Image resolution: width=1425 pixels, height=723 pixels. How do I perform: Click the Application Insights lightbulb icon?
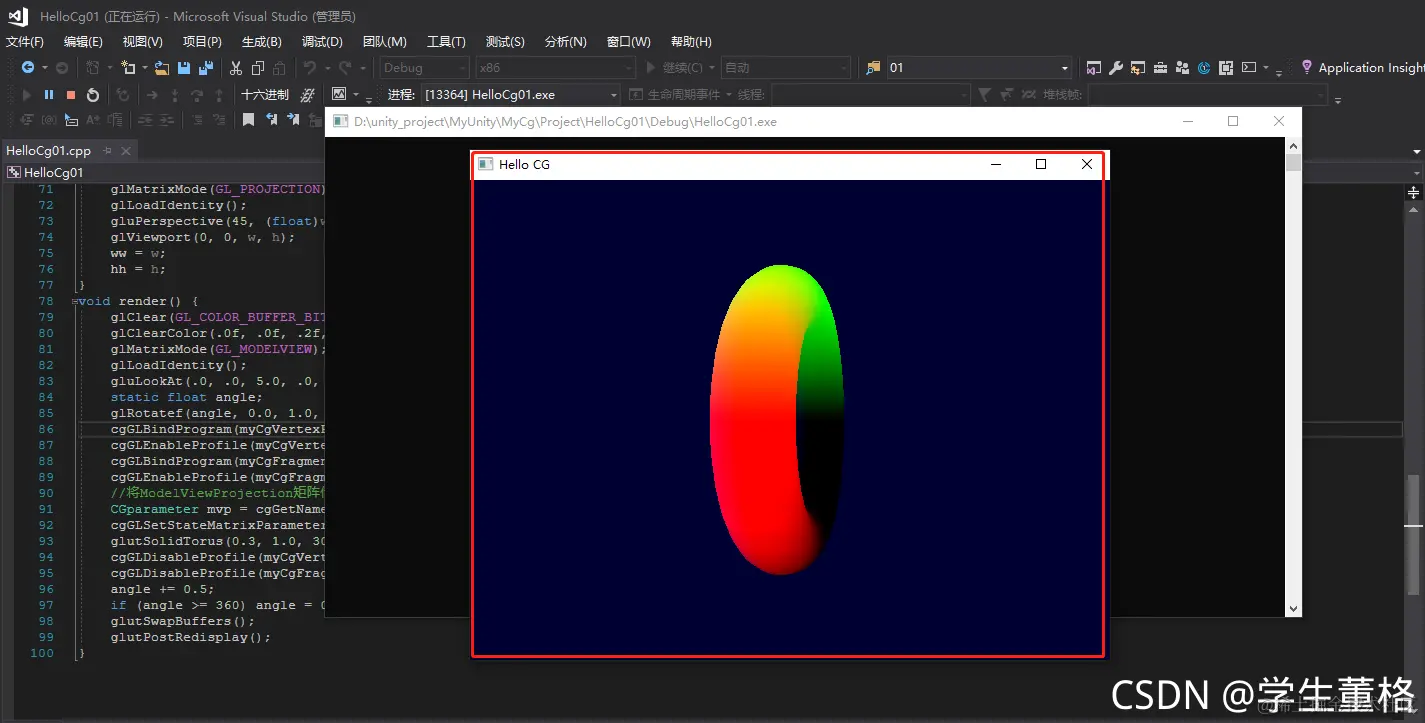click(x=1306, y=67)
